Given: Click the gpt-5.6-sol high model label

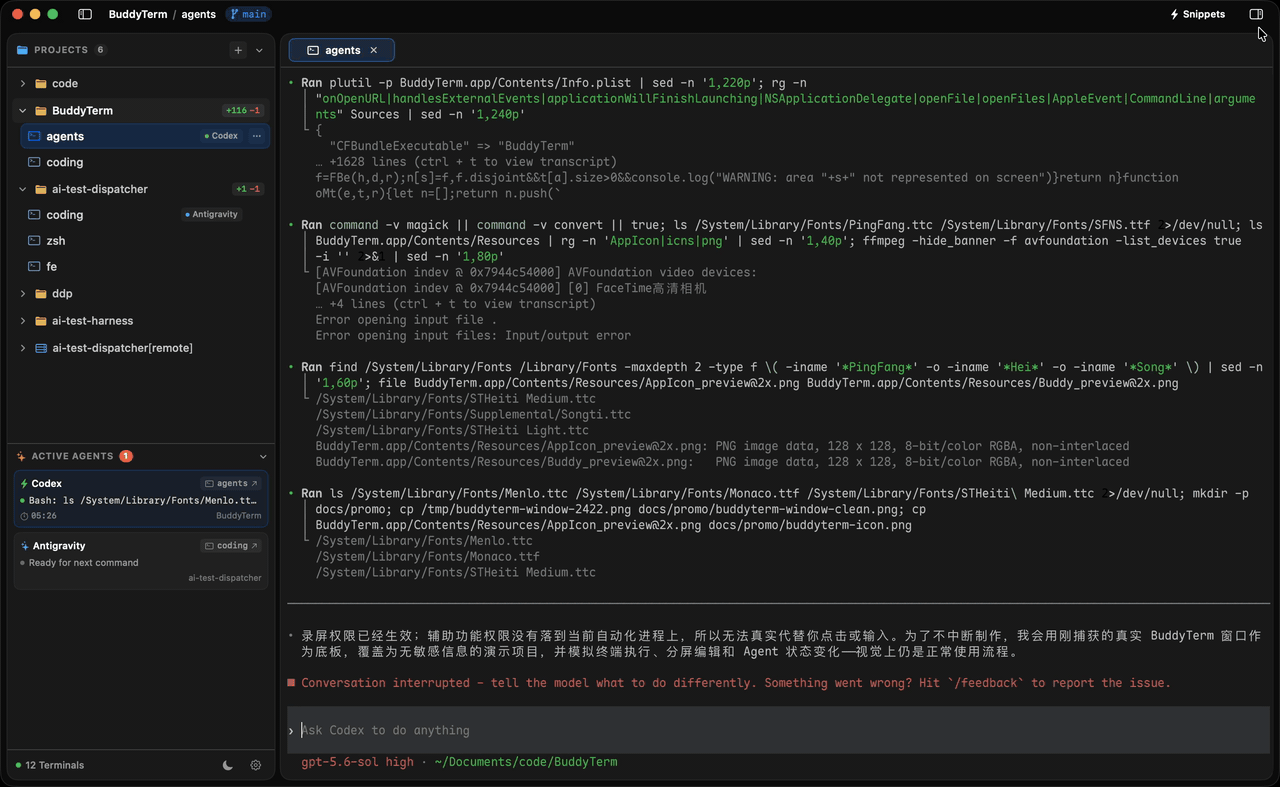Looking at the screenshot, I should [x=357, y=762].
